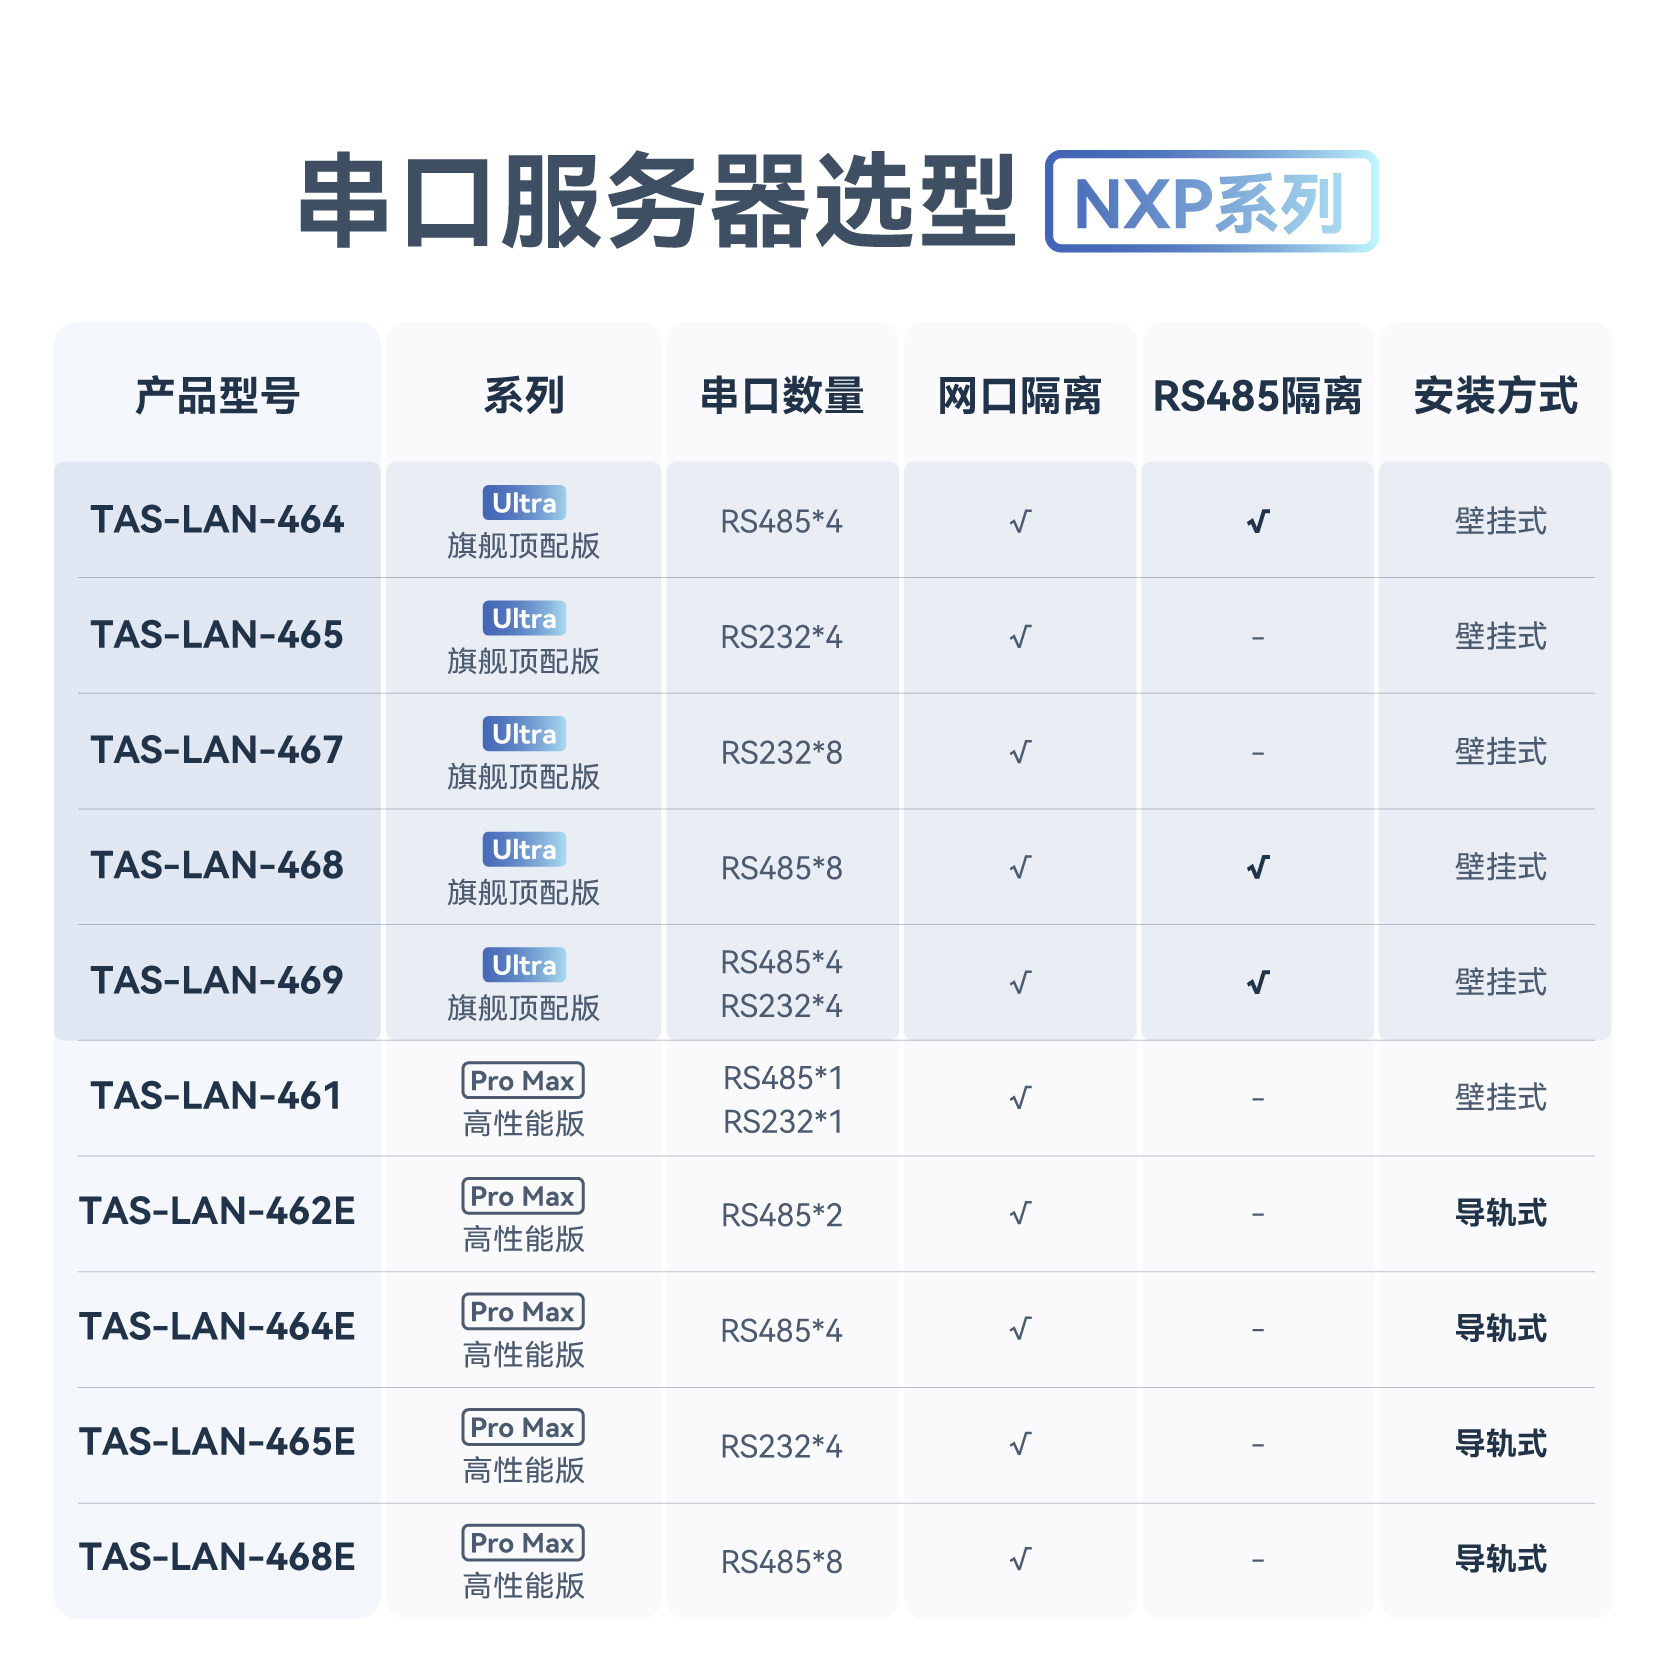Click the Ultra badge for TAS-LAN-465
The width and height of the screenshot is (1667, 1667).
click(524, 619)
